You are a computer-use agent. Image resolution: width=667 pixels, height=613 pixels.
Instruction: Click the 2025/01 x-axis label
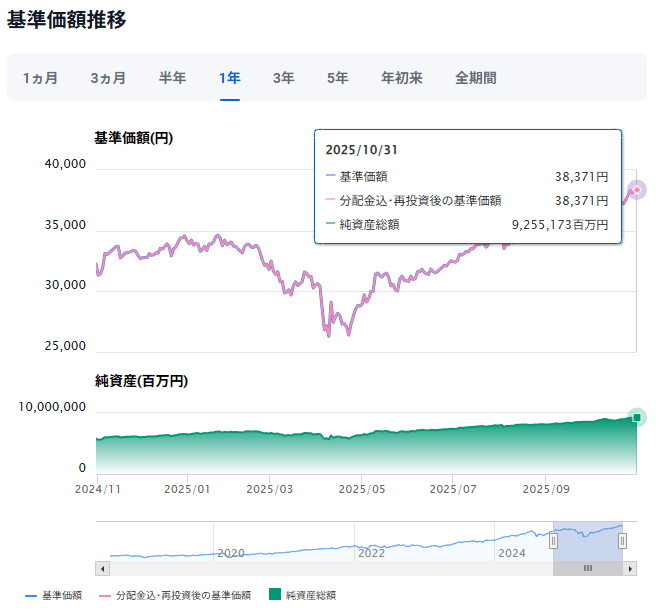click(187, 489)
